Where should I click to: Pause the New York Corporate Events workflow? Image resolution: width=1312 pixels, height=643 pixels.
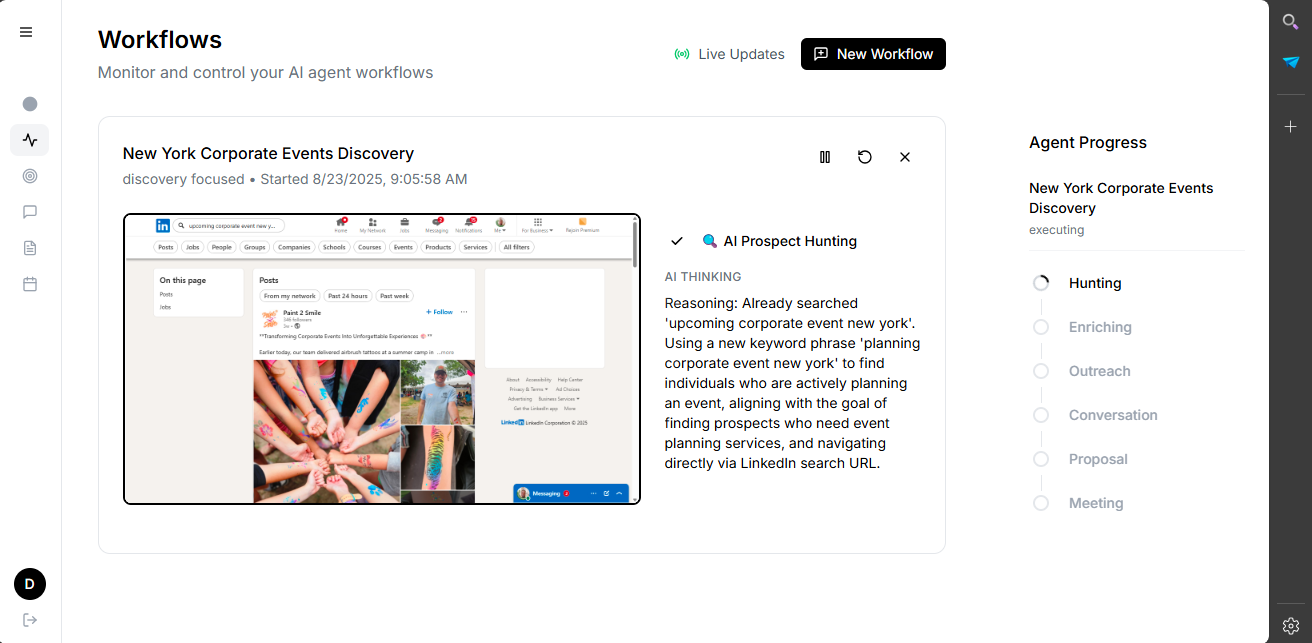point(825,157)
